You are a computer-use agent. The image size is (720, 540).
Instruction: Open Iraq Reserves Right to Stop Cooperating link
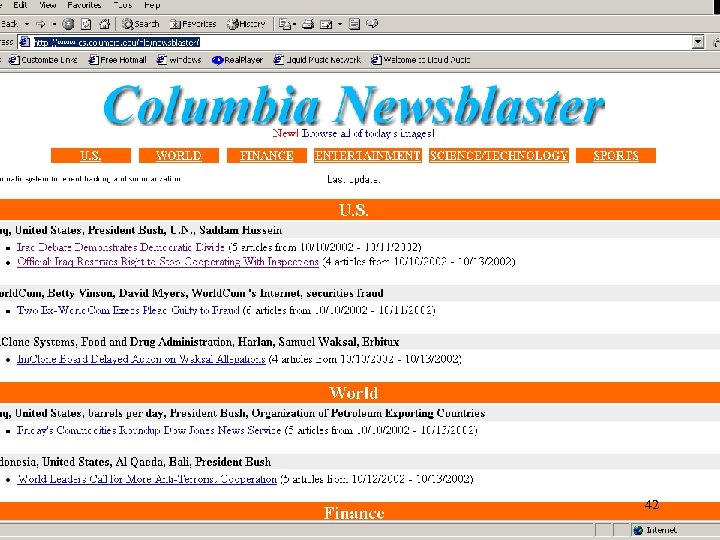168,262
